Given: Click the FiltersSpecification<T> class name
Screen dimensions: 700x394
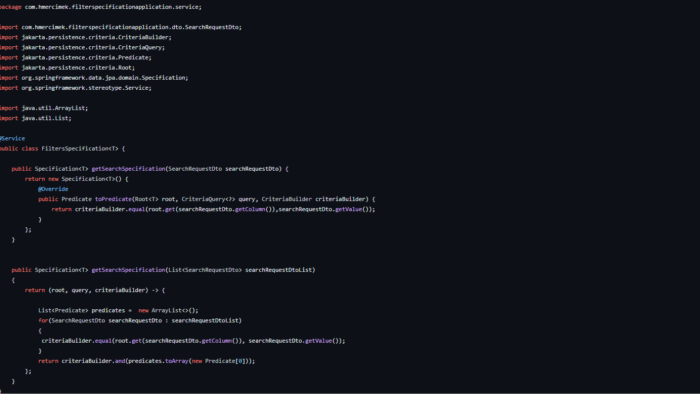Looking at the screenshot, I should [80, 149].
